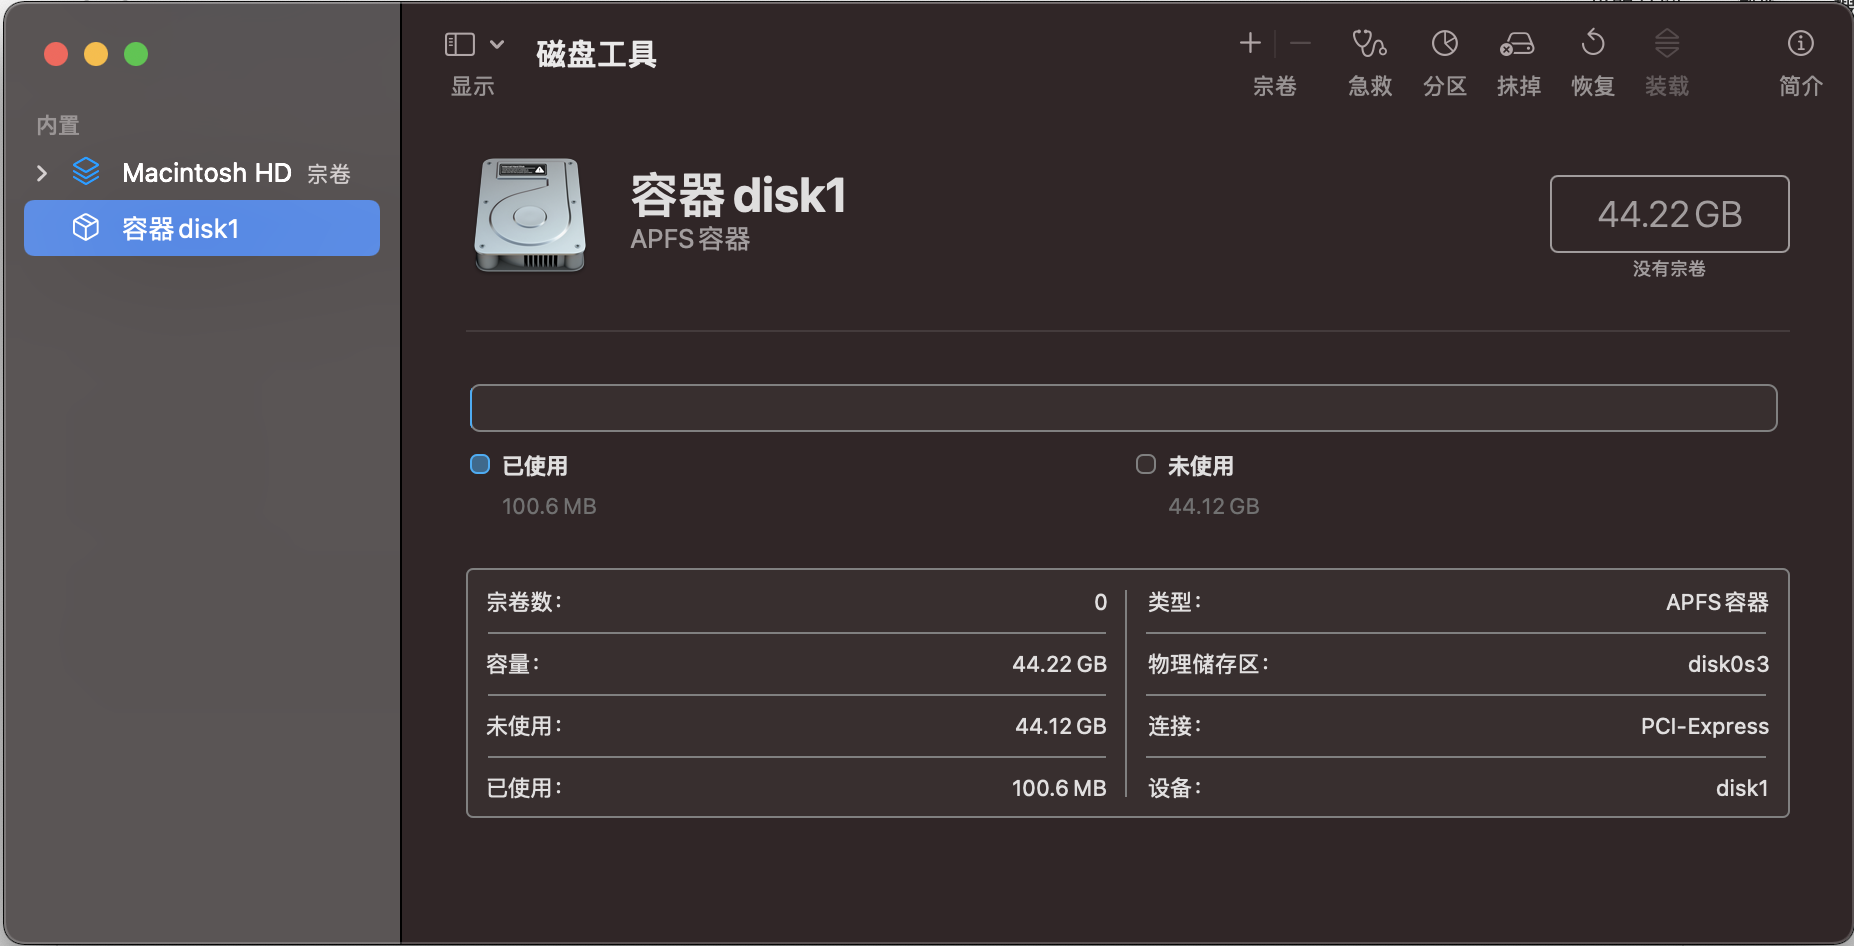Open the 显示 view options dropdown arrow
This screenshot has width=1854, height=946.
pyautogui.click(x=497, y=44)
